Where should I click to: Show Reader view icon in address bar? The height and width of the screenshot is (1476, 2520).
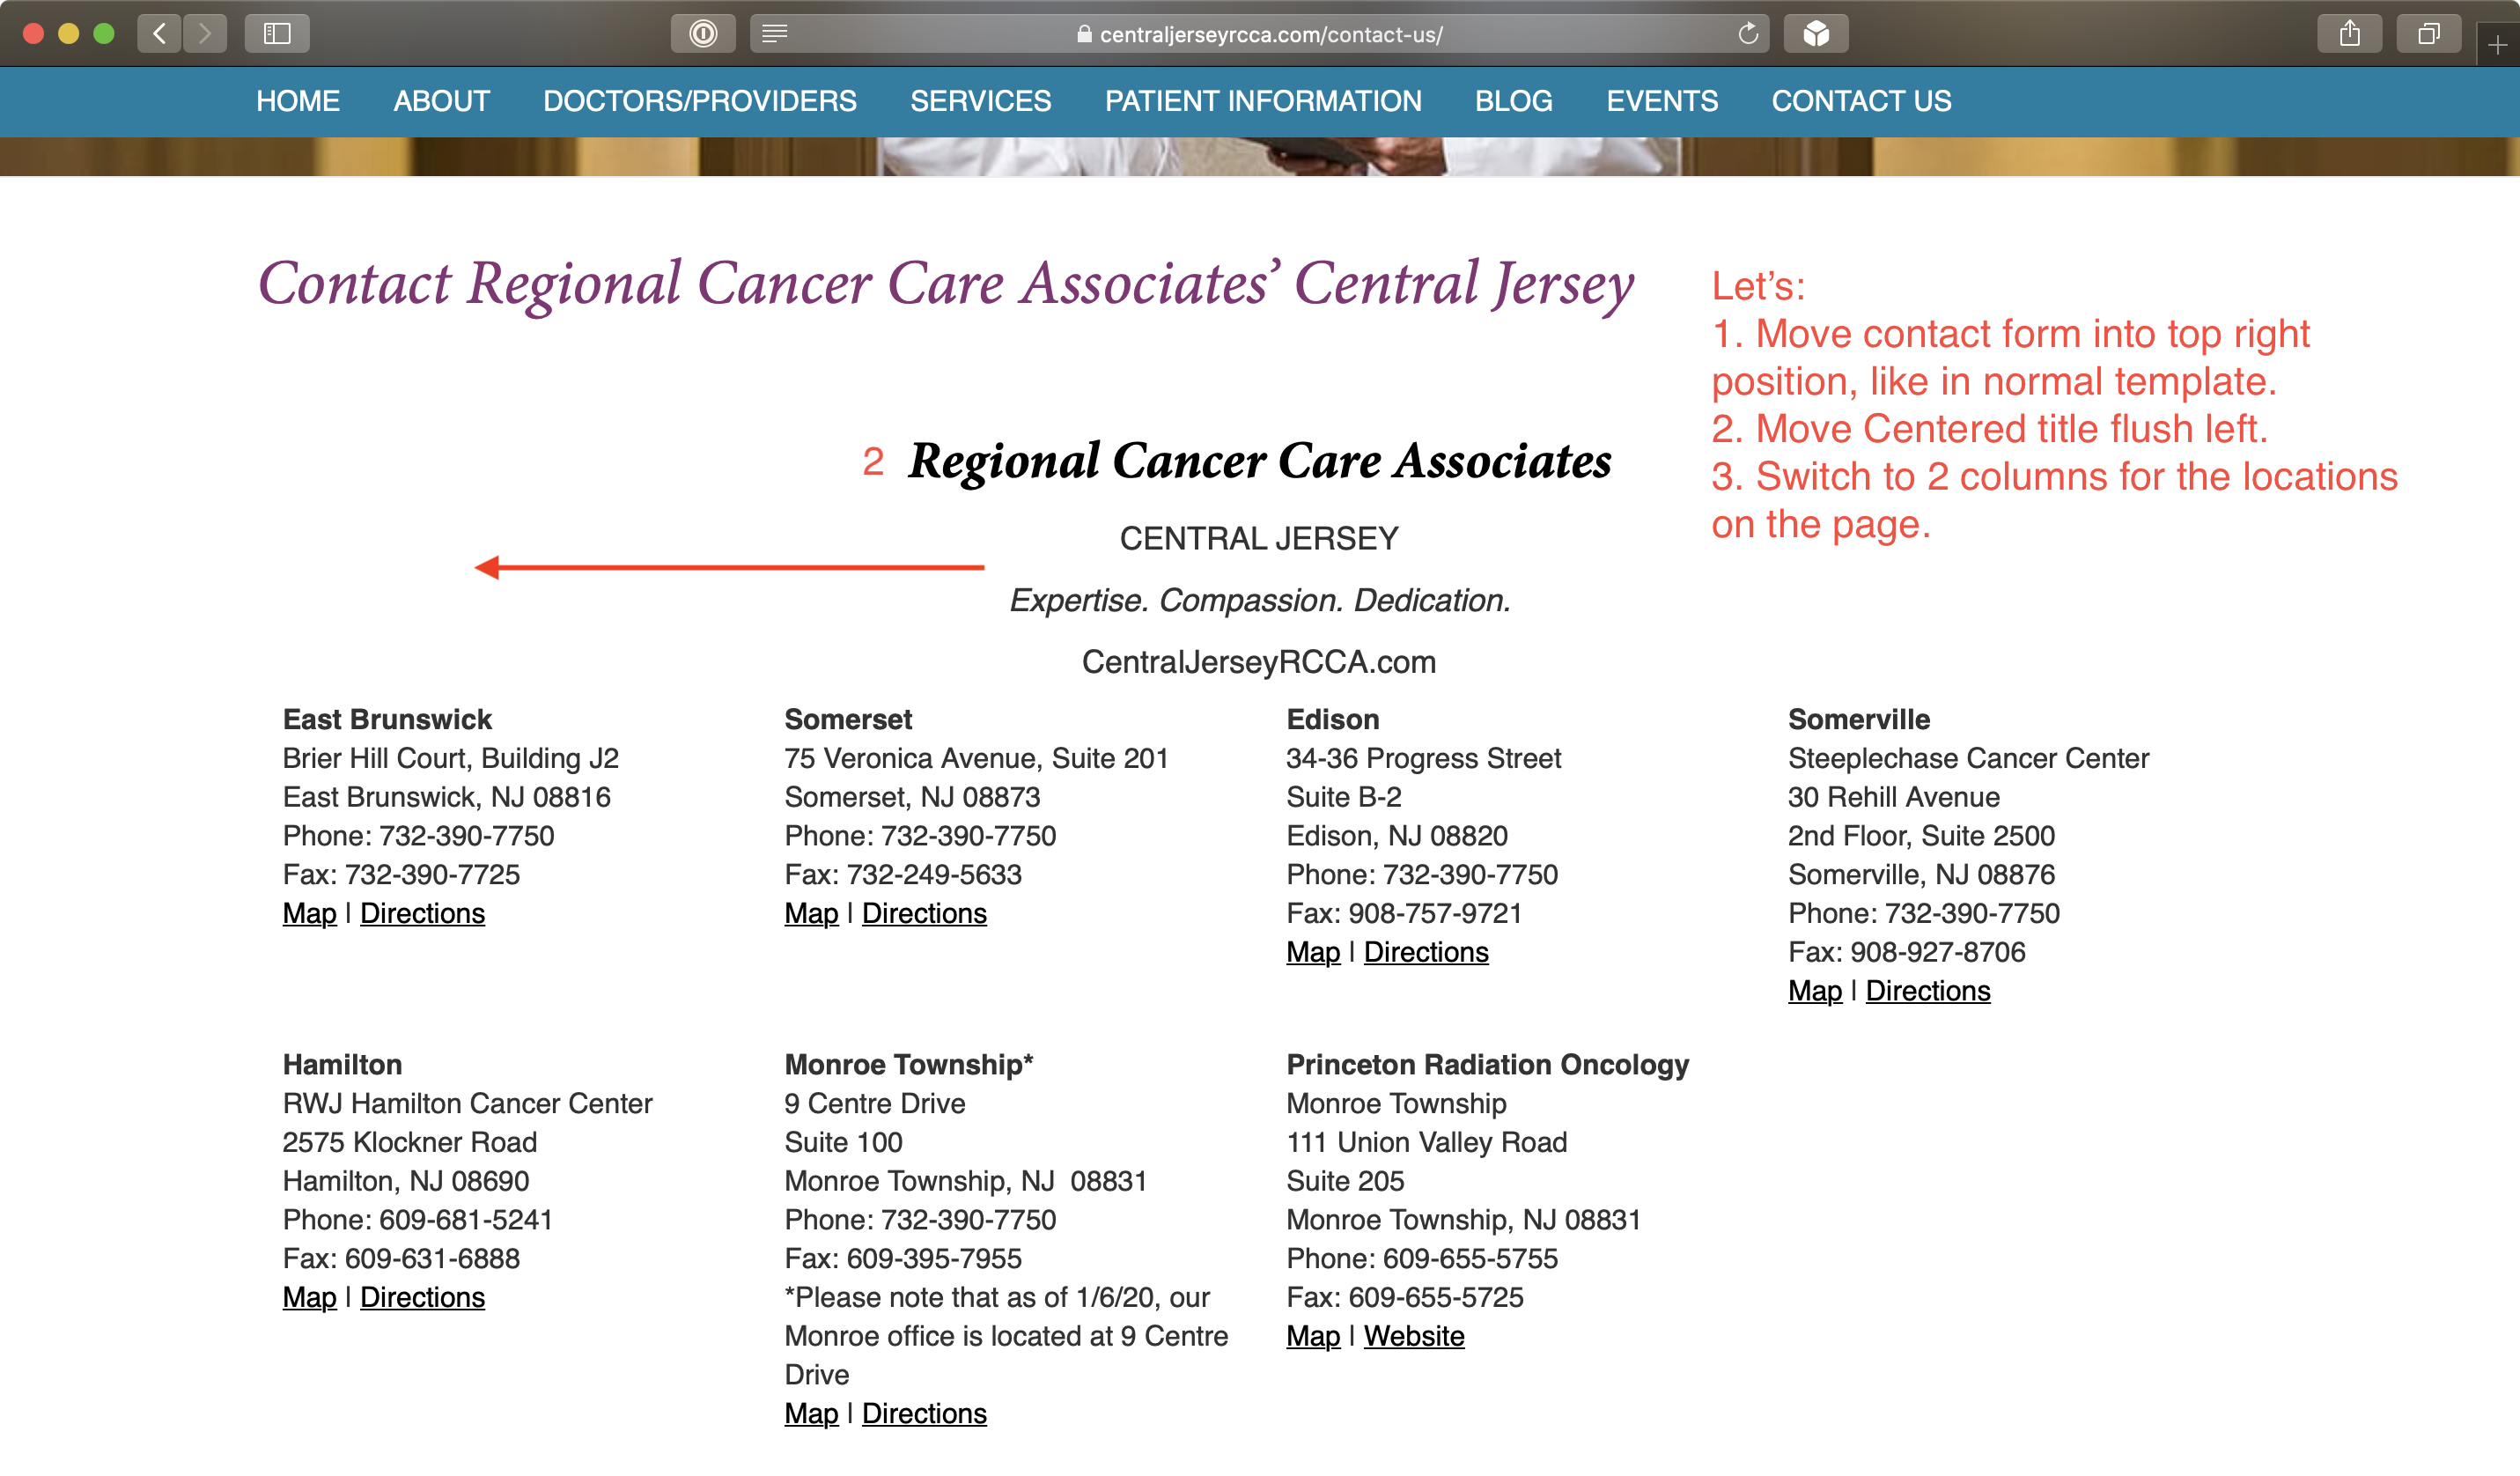[x=775, y=34]
